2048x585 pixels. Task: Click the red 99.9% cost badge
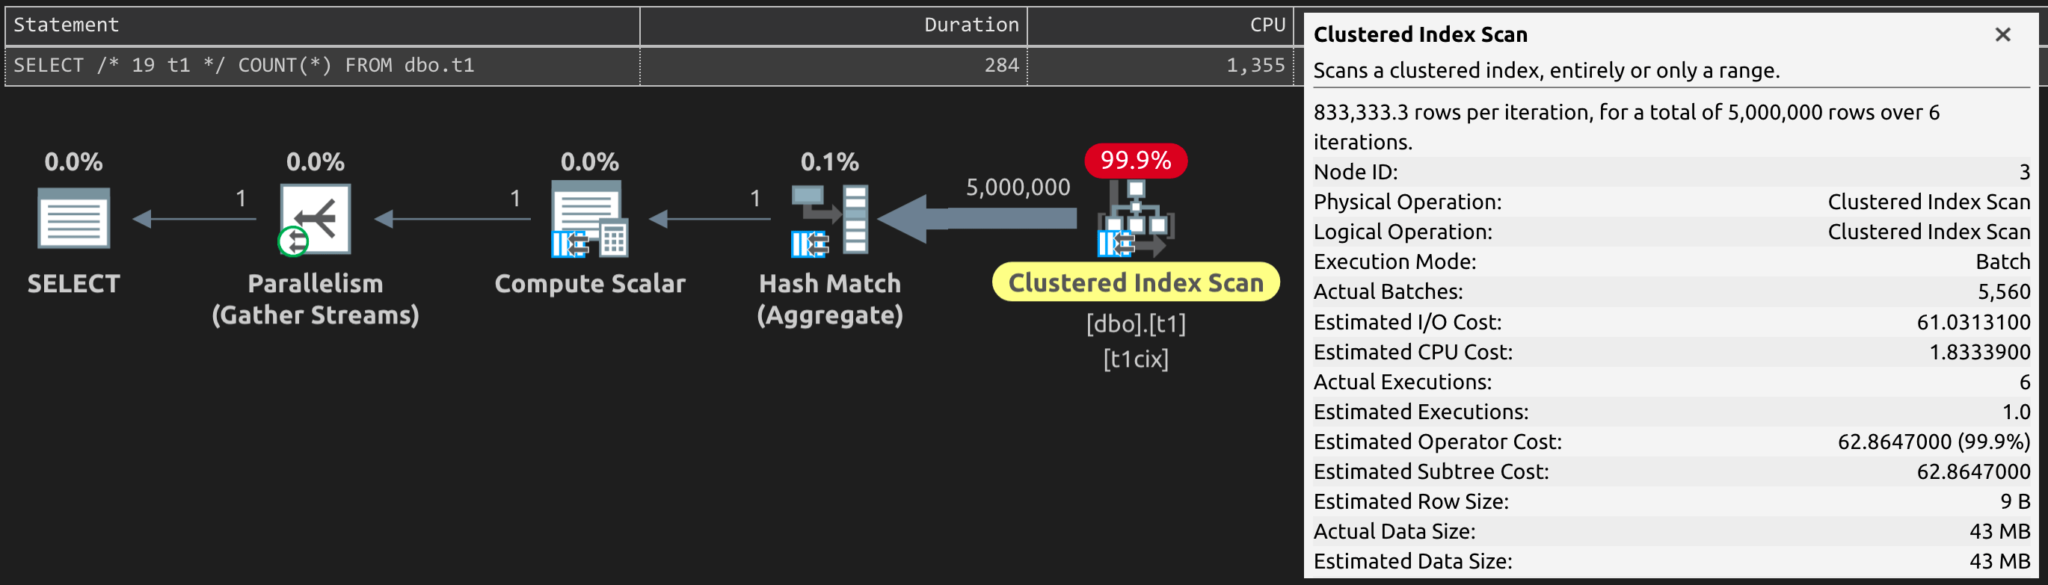click(1135, 160)
